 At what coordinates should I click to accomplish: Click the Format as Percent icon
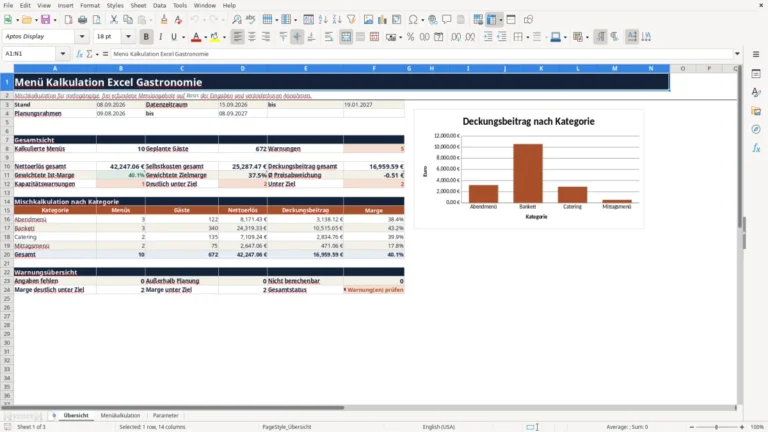pyautogui.click(x=410, y=37)
